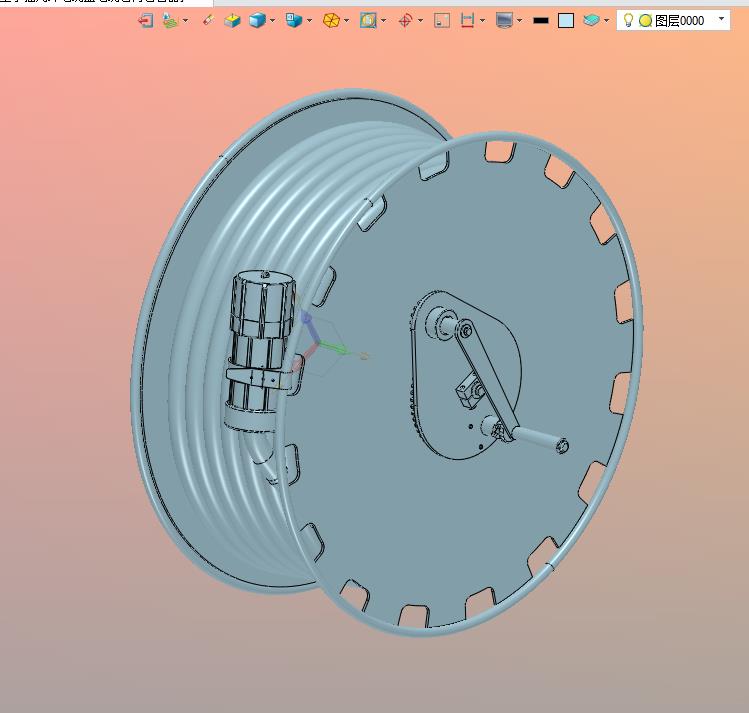Open the 图层0000 layer selector dropdown
The image size is (749, 713).
(722, 19)
